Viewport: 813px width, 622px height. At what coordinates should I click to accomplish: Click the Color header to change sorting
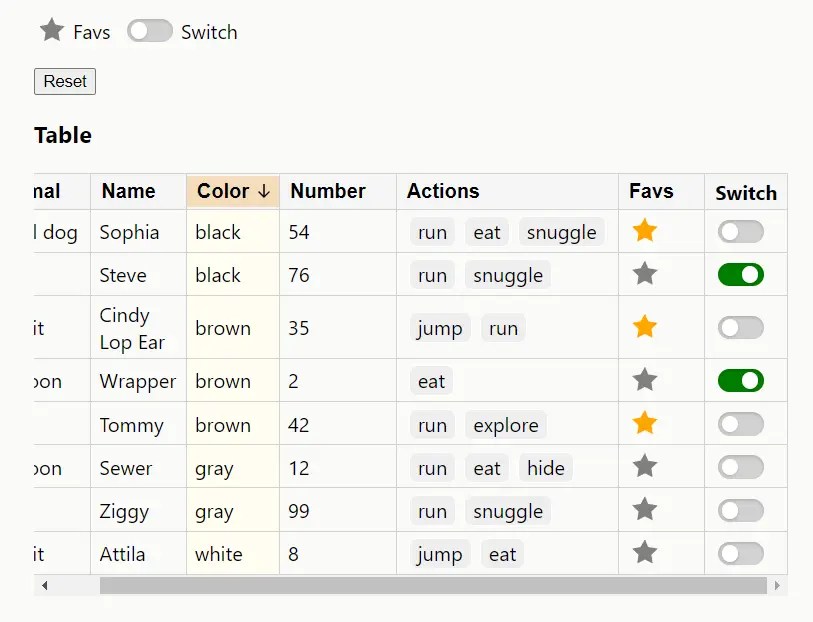point(229,191)
